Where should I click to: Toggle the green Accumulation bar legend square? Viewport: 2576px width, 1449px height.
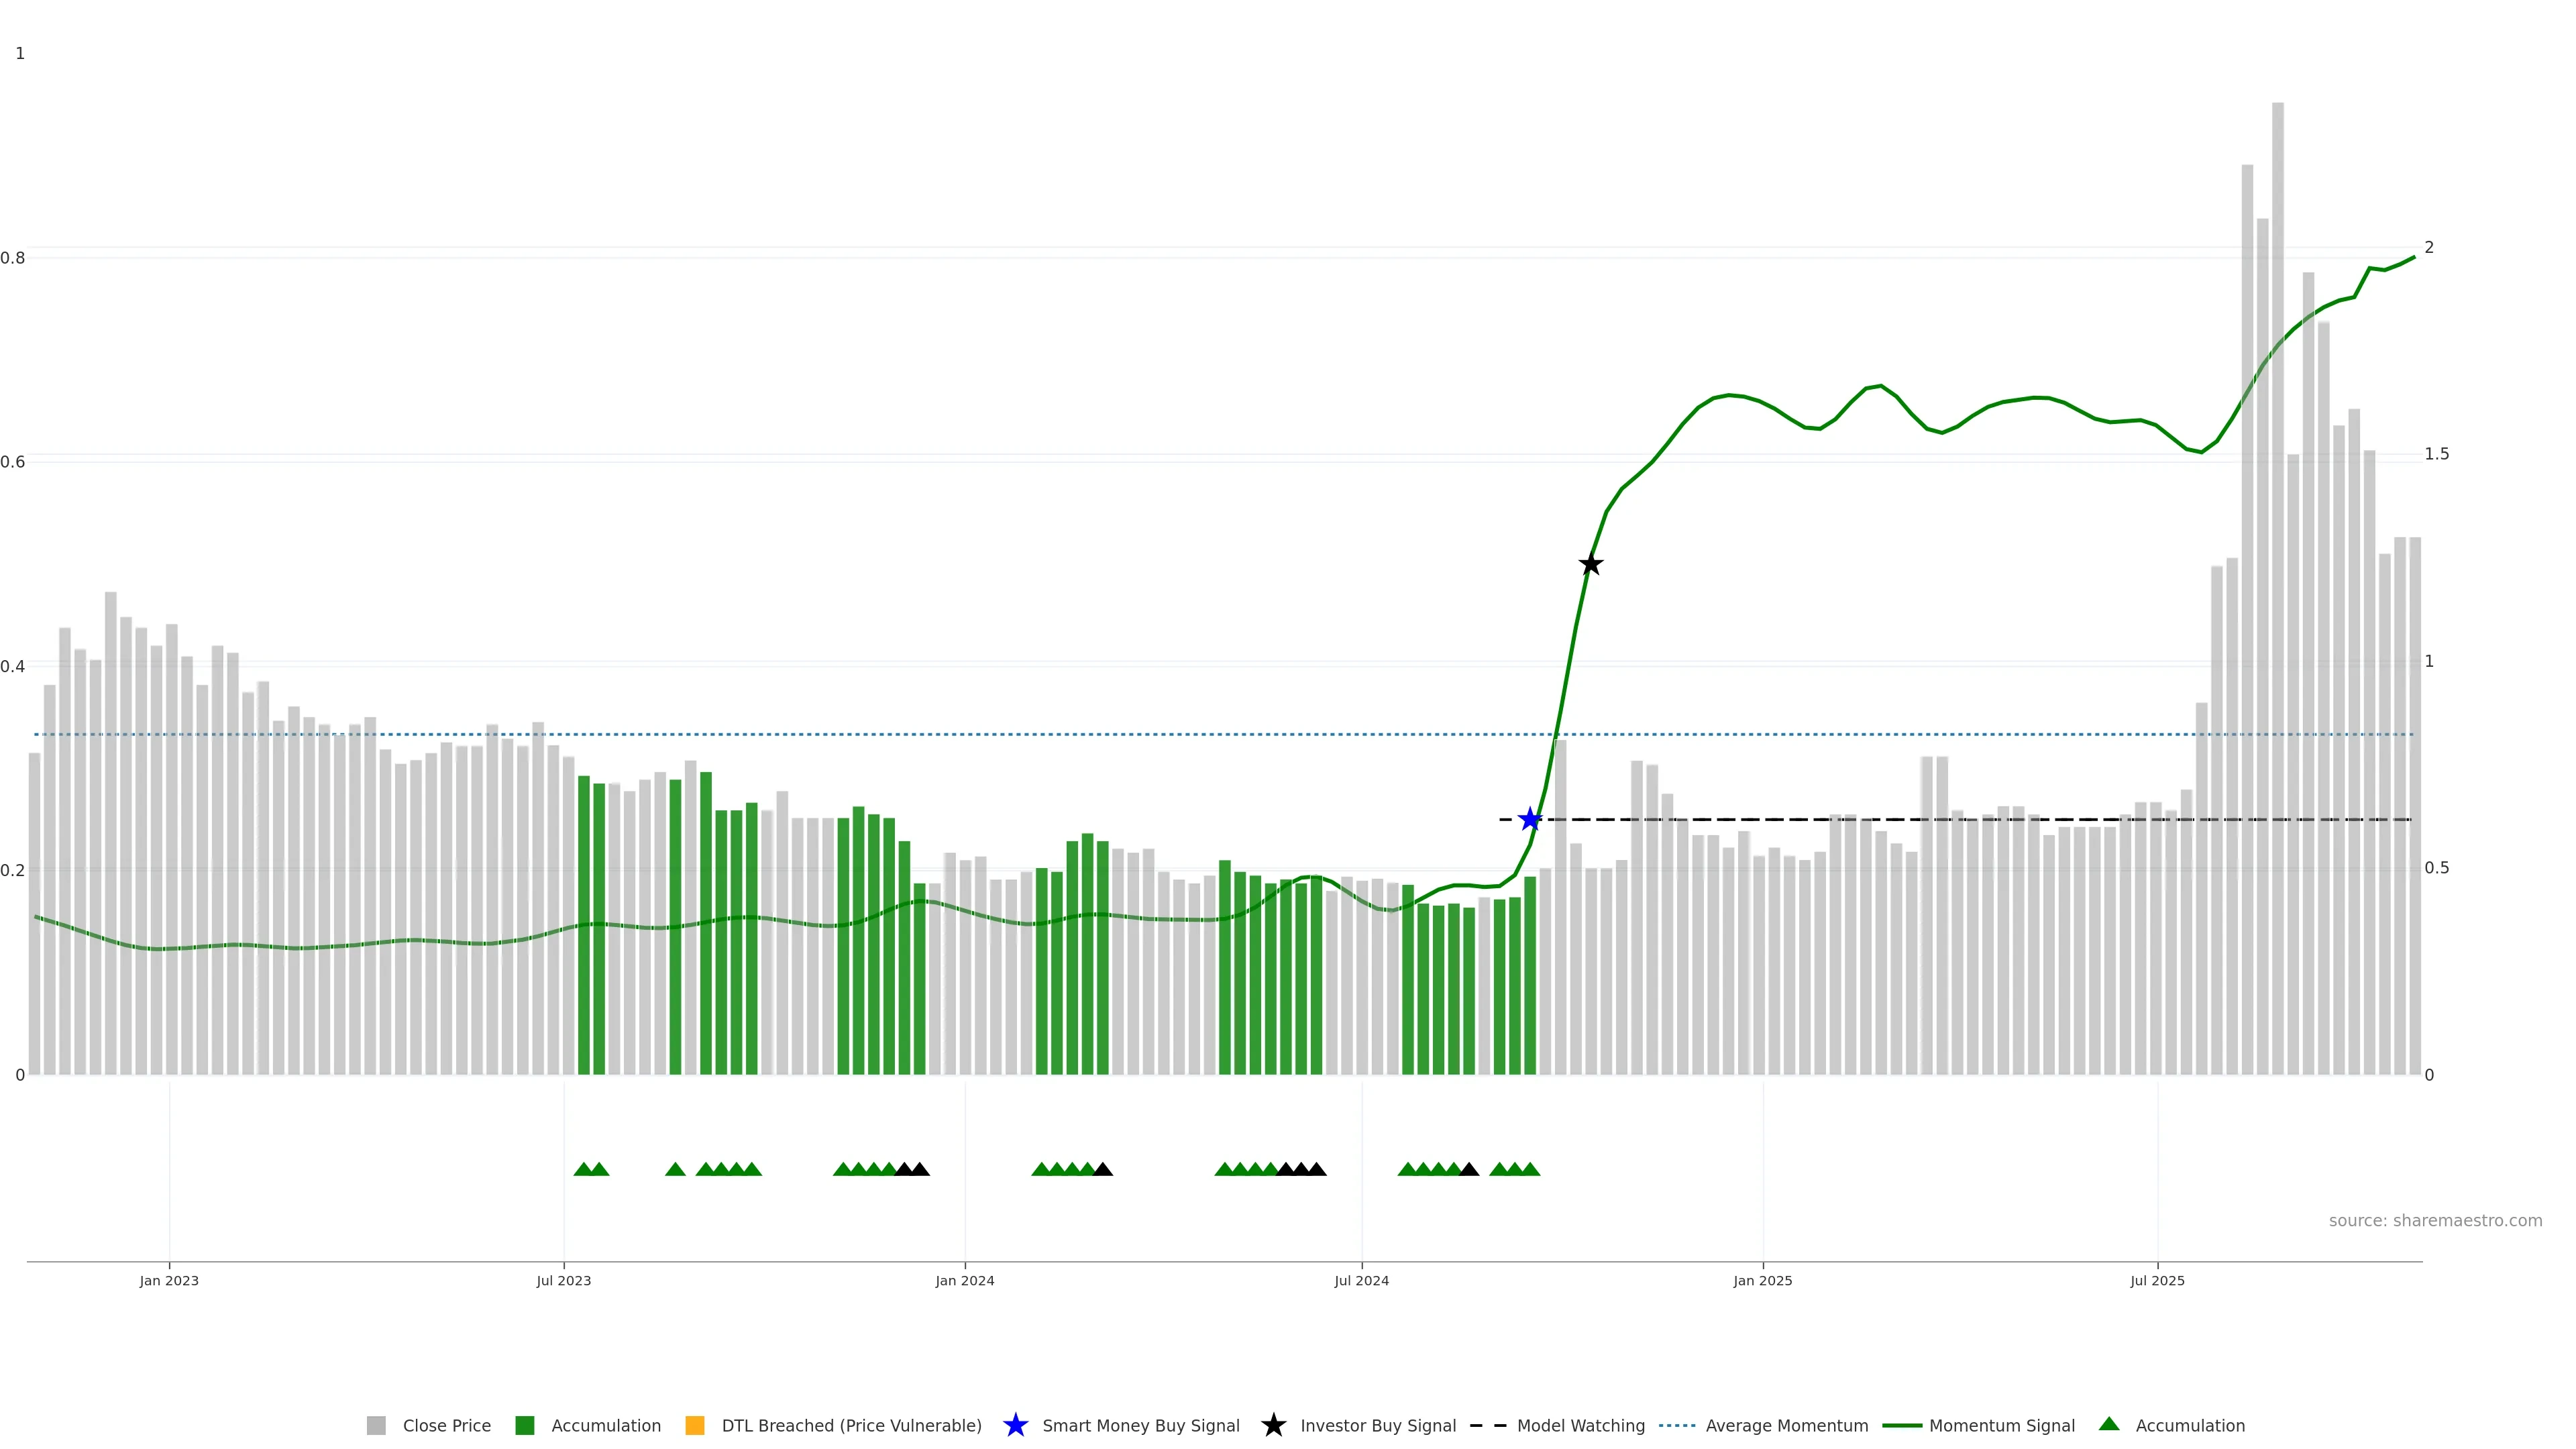[524, 1426]
